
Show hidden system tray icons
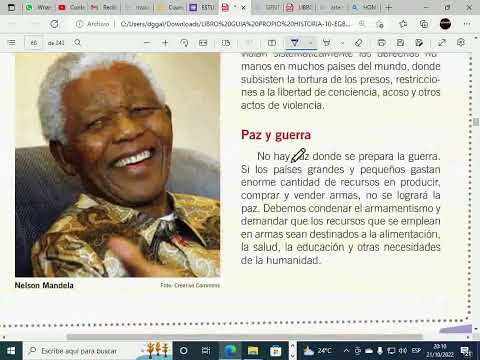tap(346, 351)
